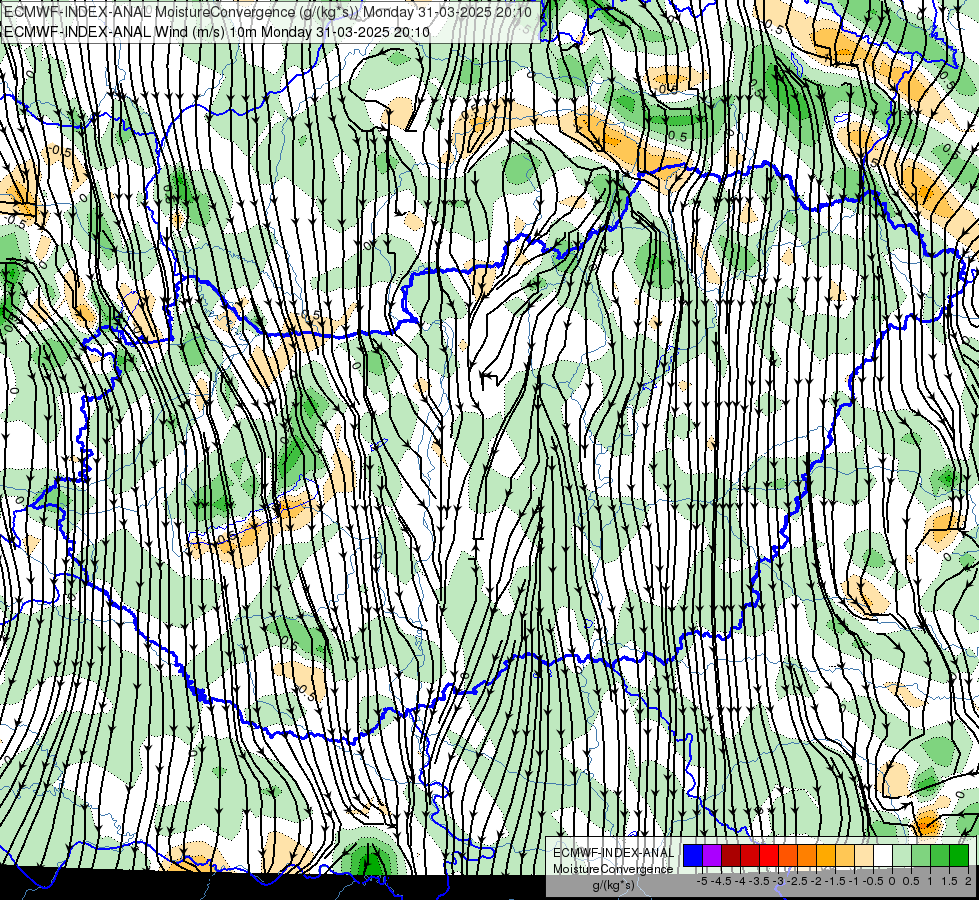The image size is (979, 900).
Task: Select the legend swatch between -4 and -3.5
Action: pos(750,856)
